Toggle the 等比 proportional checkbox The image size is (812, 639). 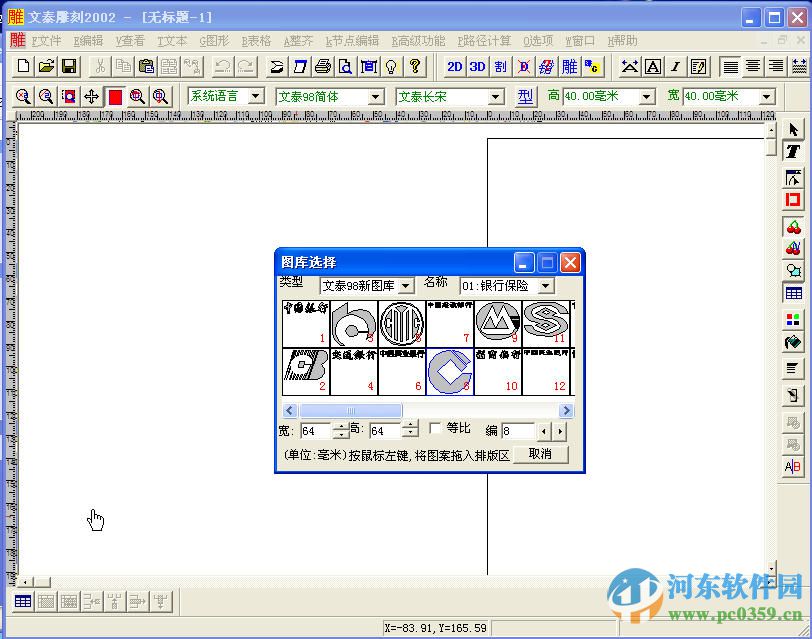434,428
